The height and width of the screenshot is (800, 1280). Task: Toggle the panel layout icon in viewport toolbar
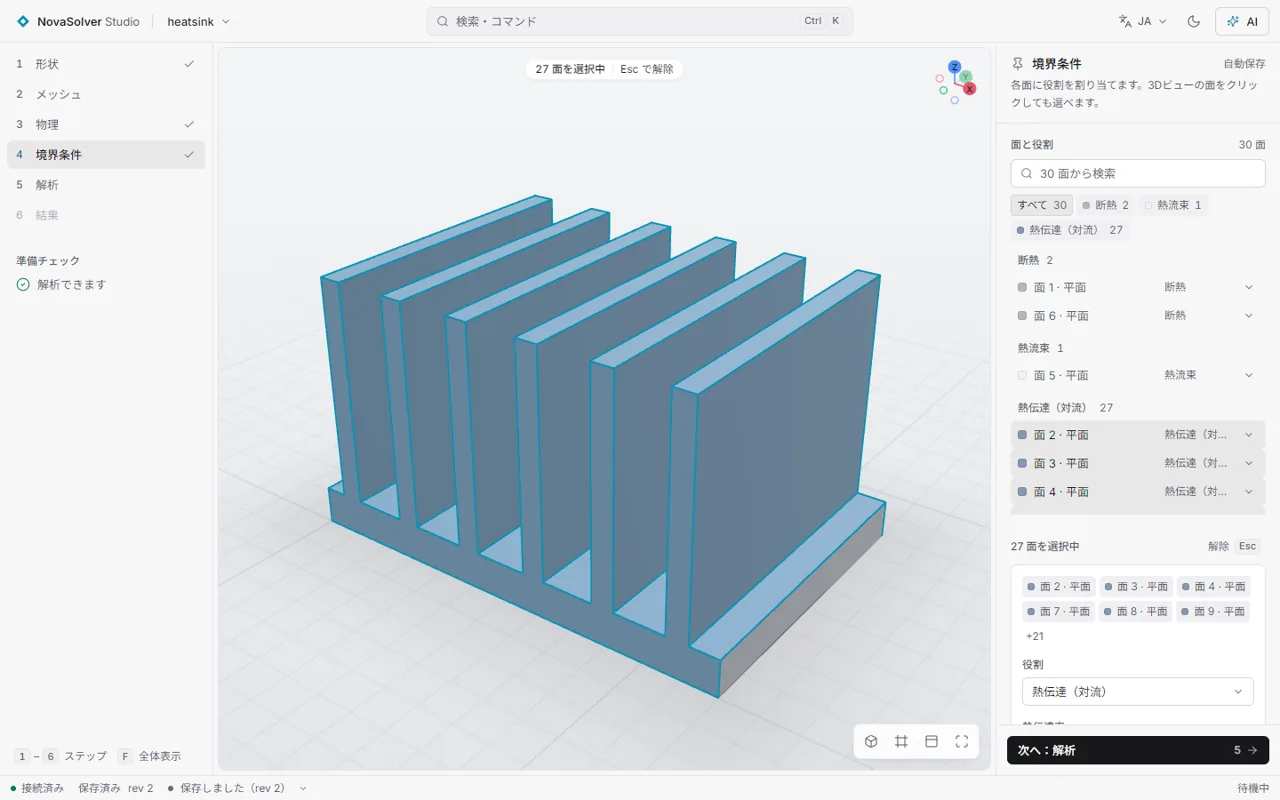(x=931, y=741)
